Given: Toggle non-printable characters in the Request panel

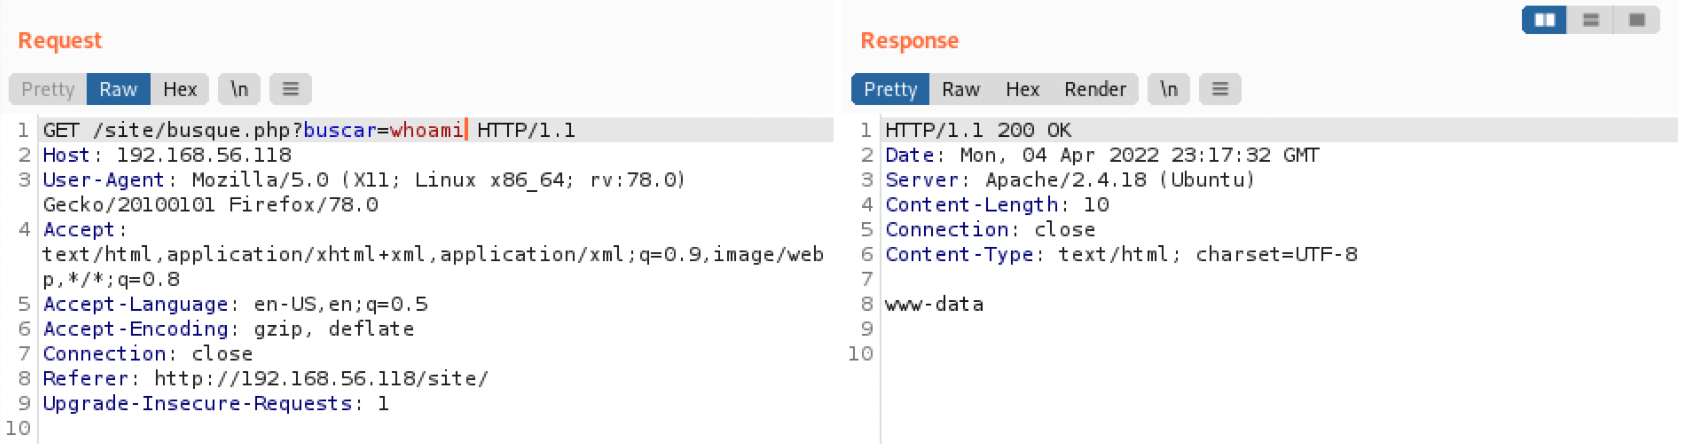Looking at the screenshot, I should (239, 89).
